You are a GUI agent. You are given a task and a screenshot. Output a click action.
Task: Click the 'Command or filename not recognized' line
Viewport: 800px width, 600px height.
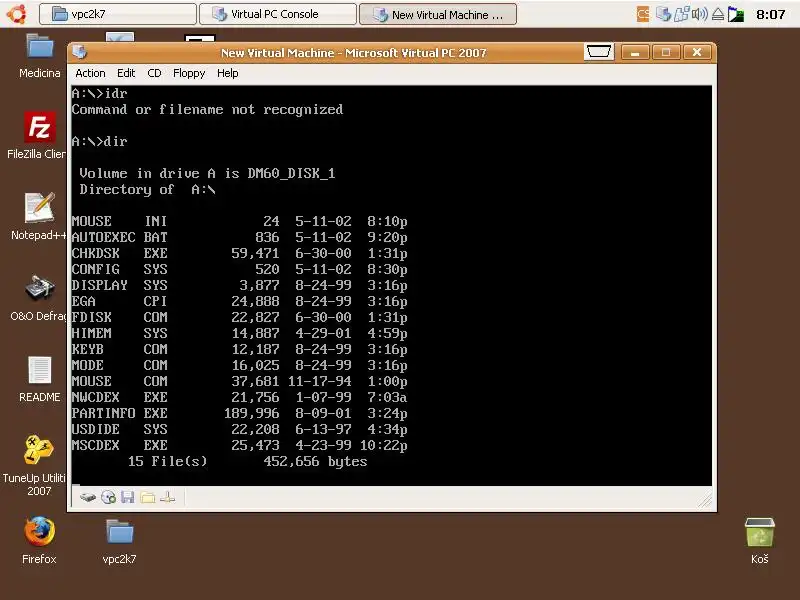tap(207, 110)
